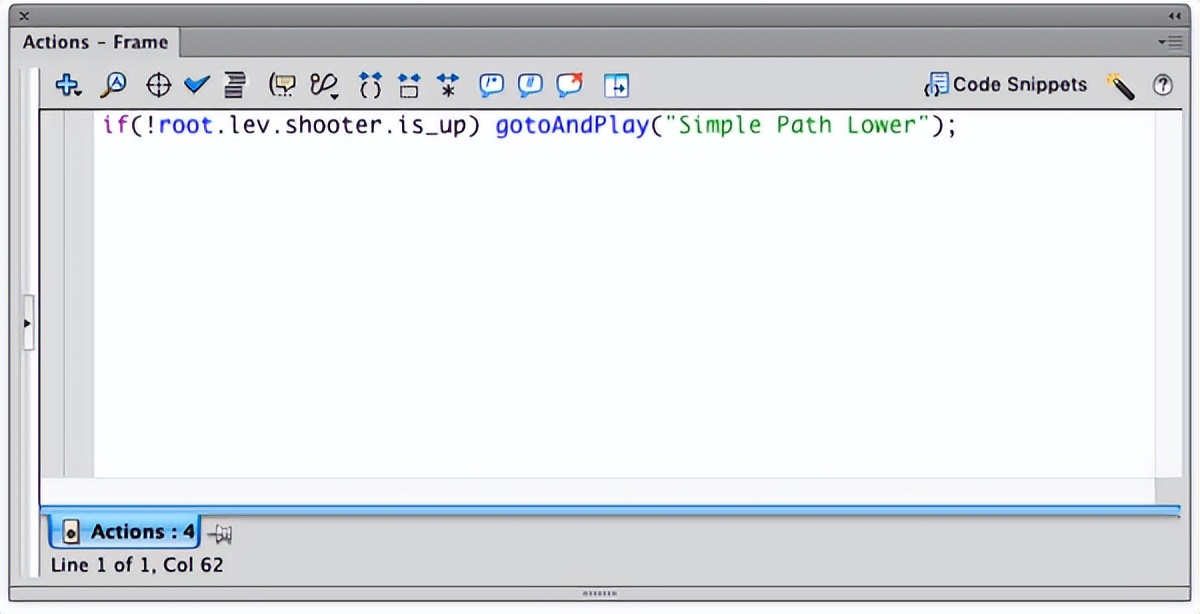This screenshot has height=614, width=1200.
Task: Remove comment using the red-marked bubble icon
Action: [x=570, y=86]
